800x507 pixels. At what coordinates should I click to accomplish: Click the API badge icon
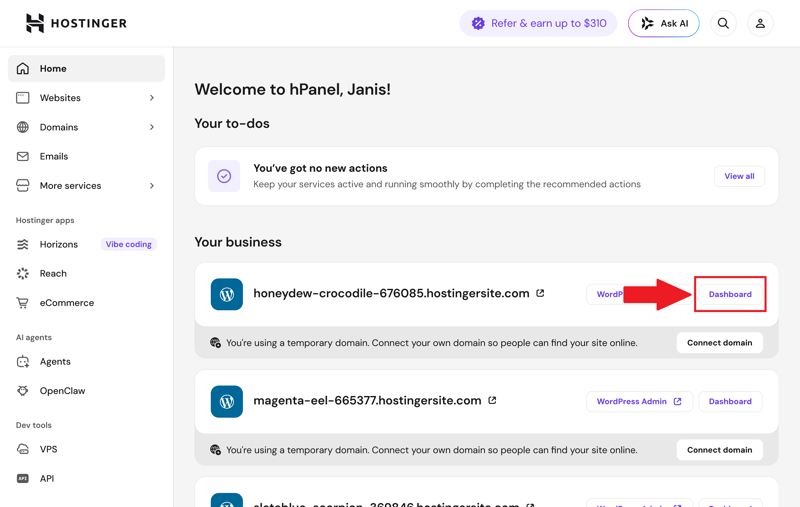coord(22,478)
